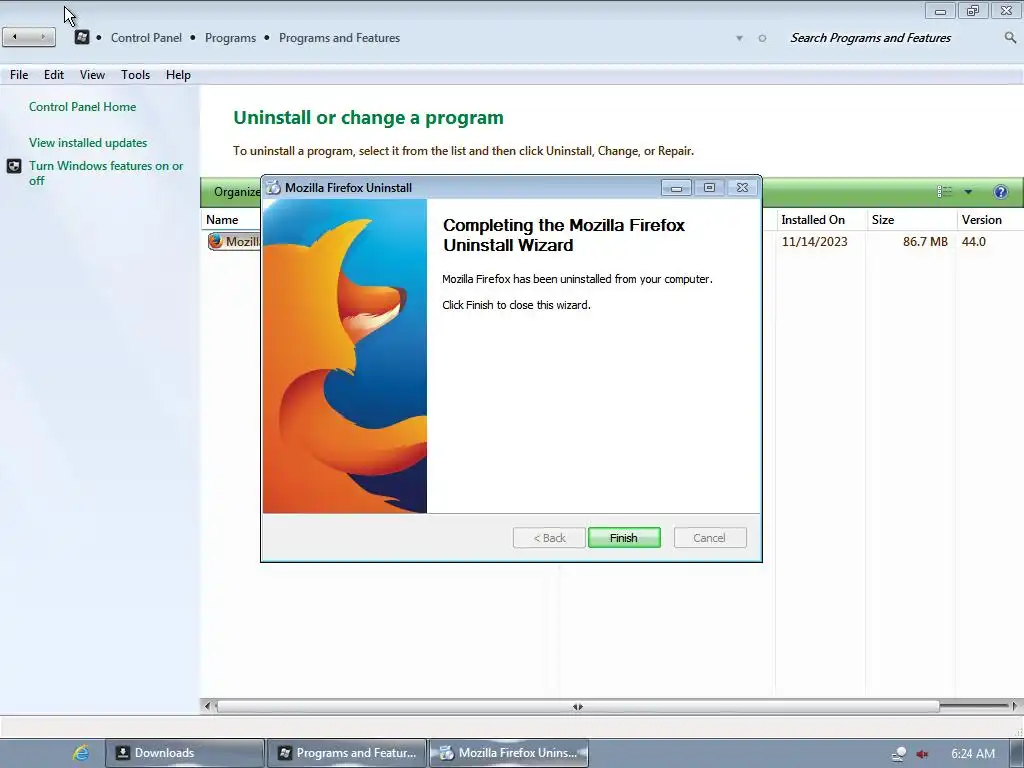Screen dimensions: 1024x768
Task: Click the horizontal scrollbar thumb
Action: point(578,706)
